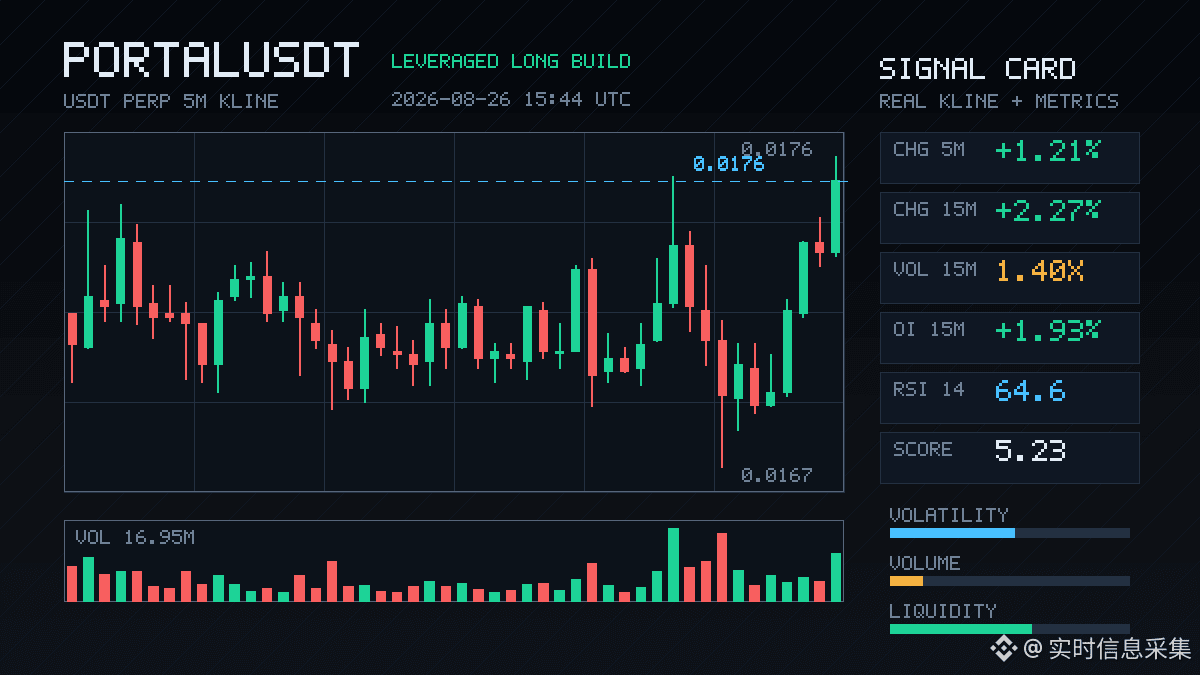Click the last green candle on the chart

coord(836,206)
